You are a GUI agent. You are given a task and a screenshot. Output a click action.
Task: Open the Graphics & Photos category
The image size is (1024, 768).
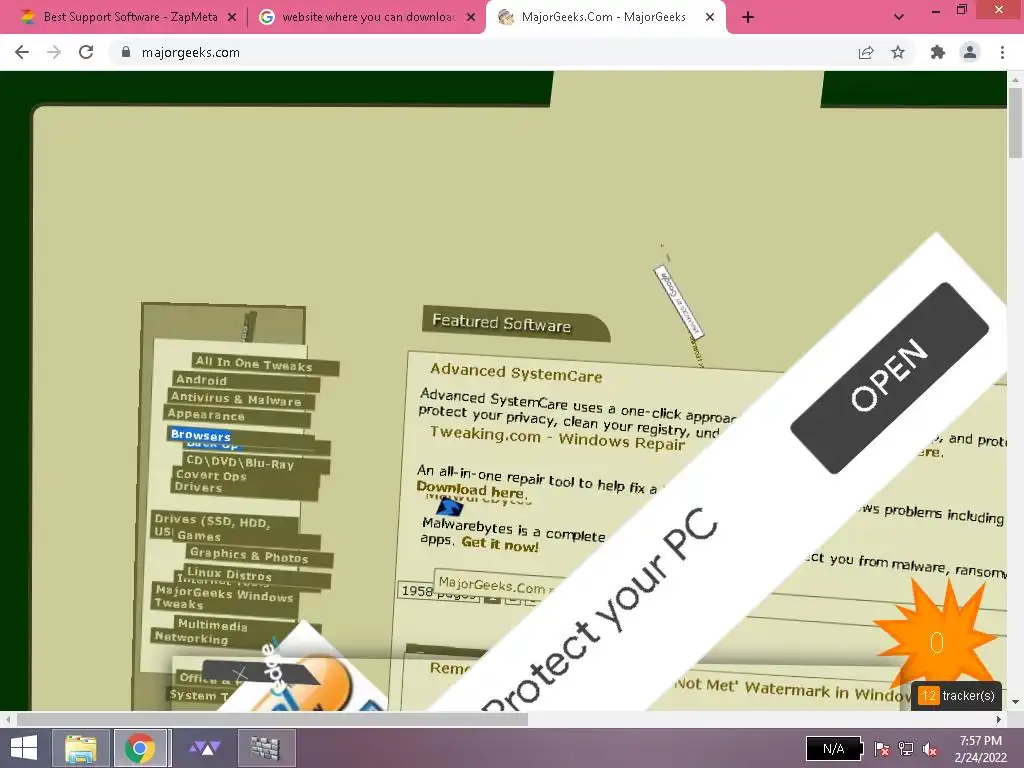[x=259, y=556]
